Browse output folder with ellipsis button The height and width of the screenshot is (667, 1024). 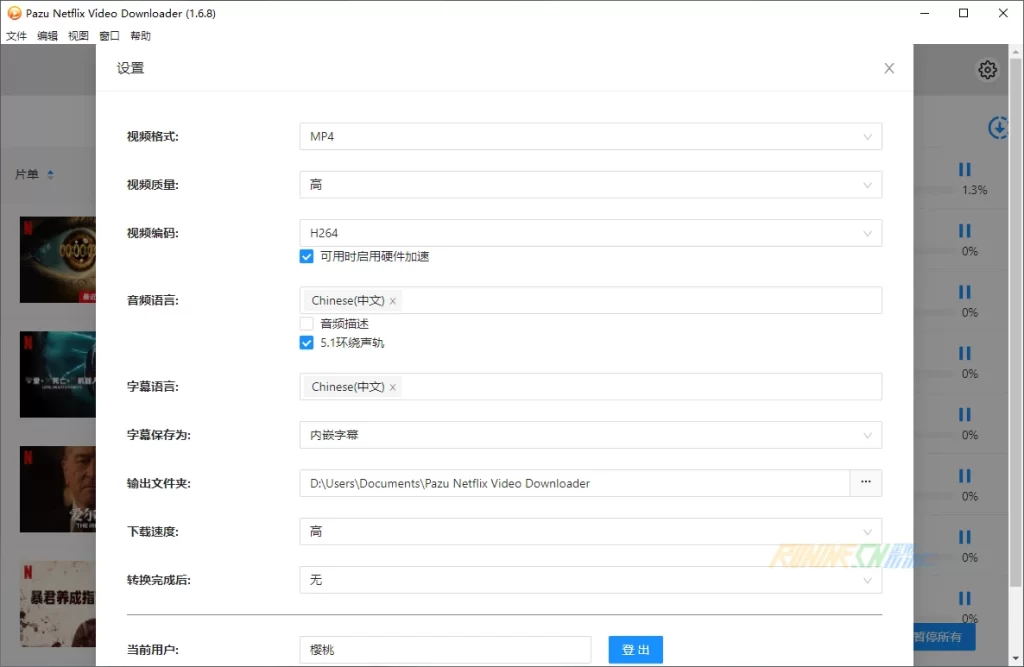865,483
